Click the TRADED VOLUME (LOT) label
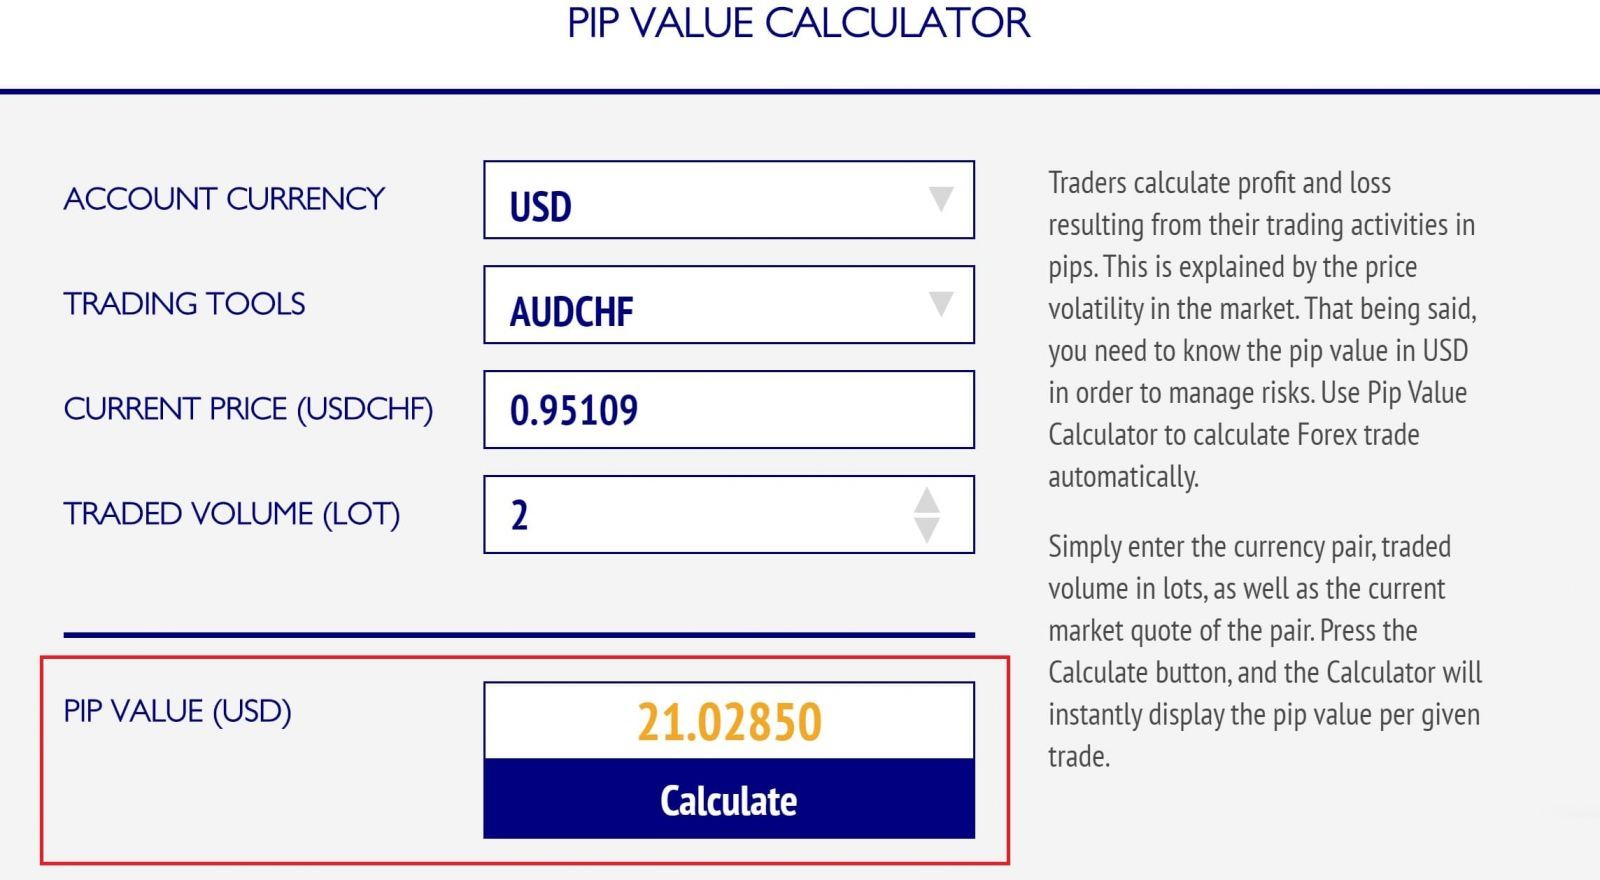Image resolution: width=1600 pixels, height=880 pixels. tap(231, 514)
